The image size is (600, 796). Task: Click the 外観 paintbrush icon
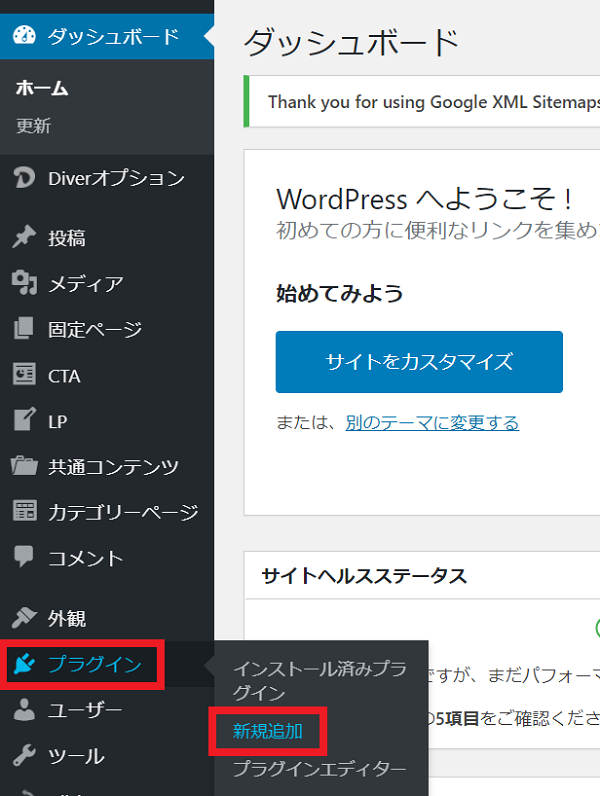click(x=24, y=617)
